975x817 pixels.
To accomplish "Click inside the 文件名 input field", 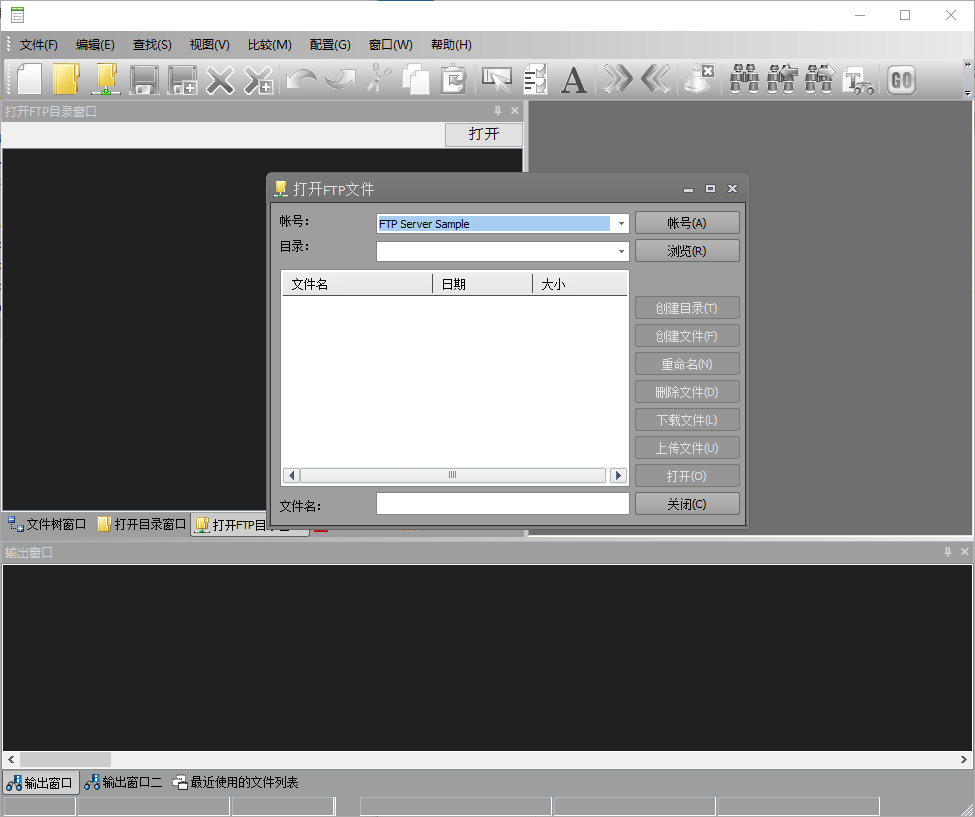I will (500, 505).
